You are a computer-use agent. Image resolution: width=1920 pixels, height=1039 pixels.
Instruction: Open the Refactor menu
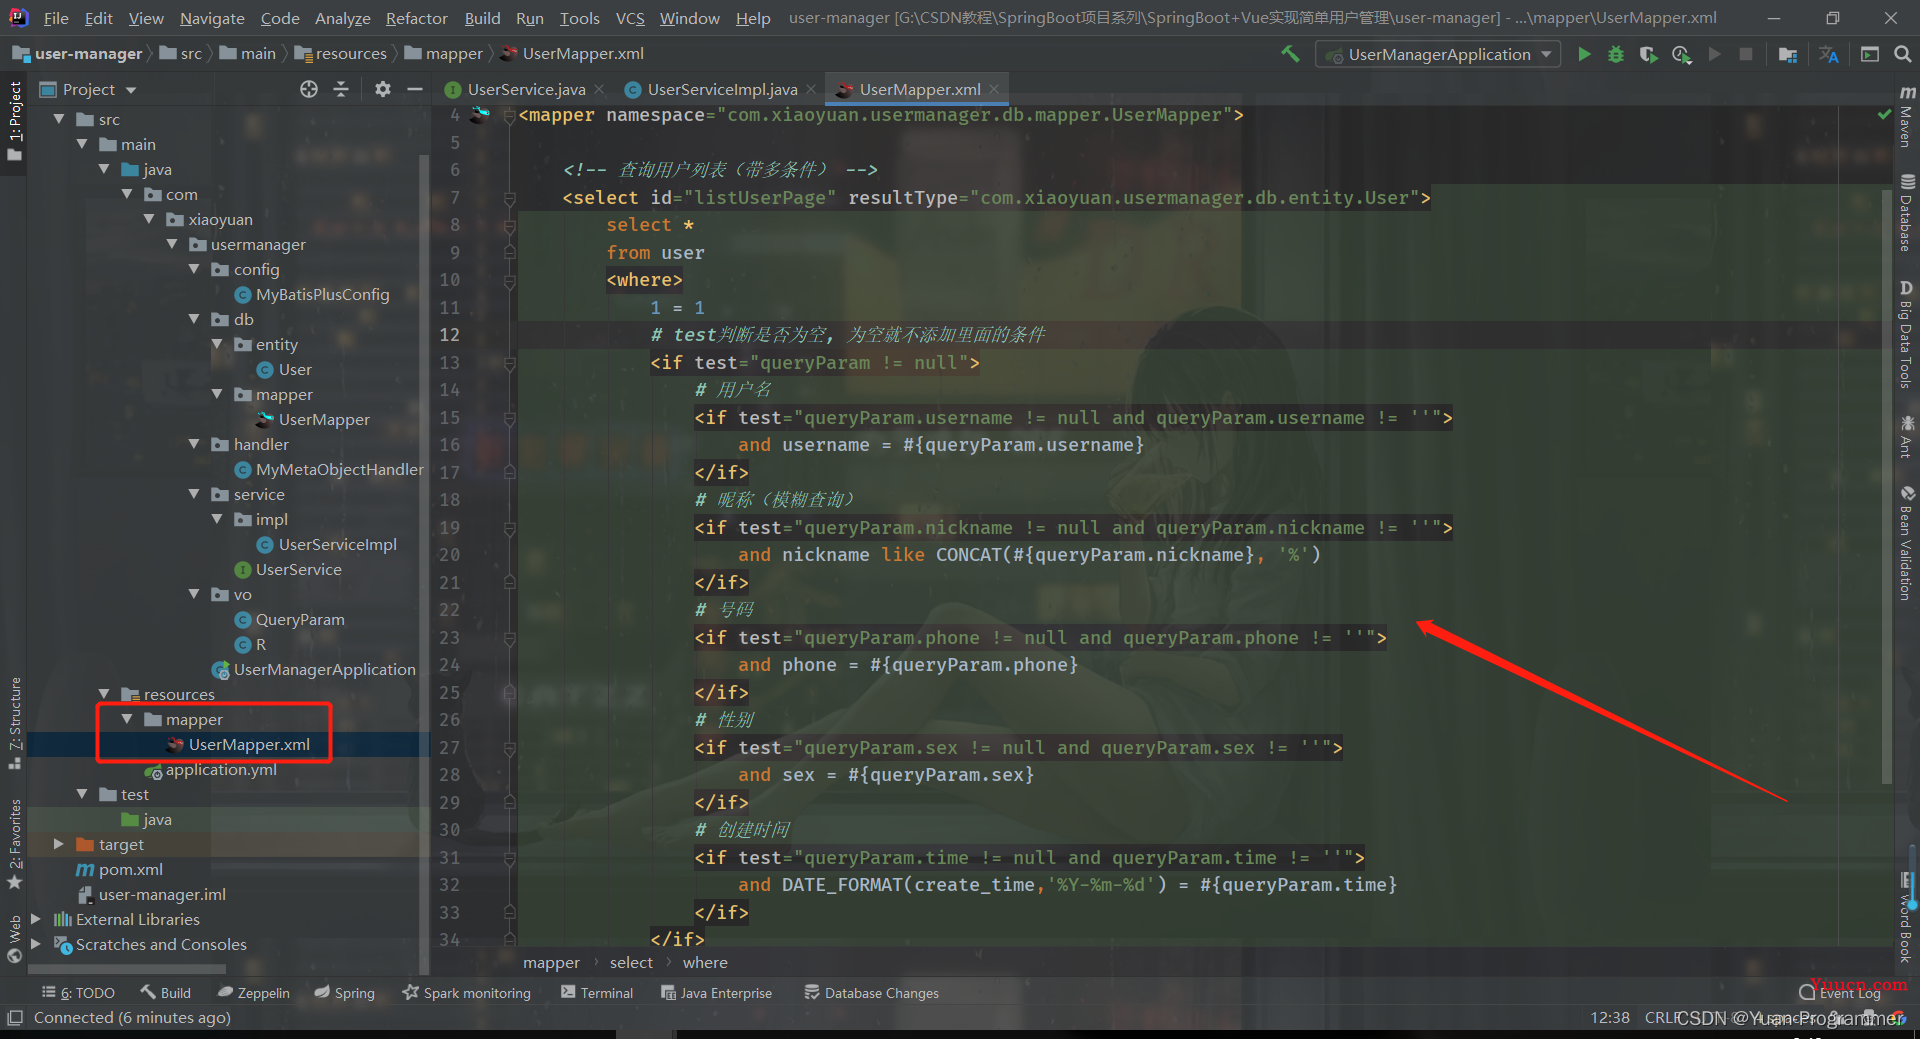(416, 18)
